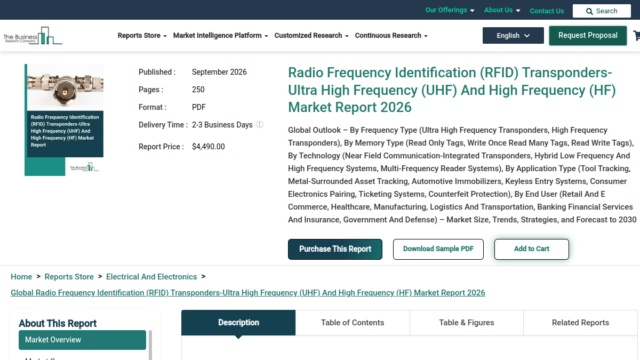Expand the Market Intelligence Platform menu
This screenshot has width=640, height=360.
point(220,36)
